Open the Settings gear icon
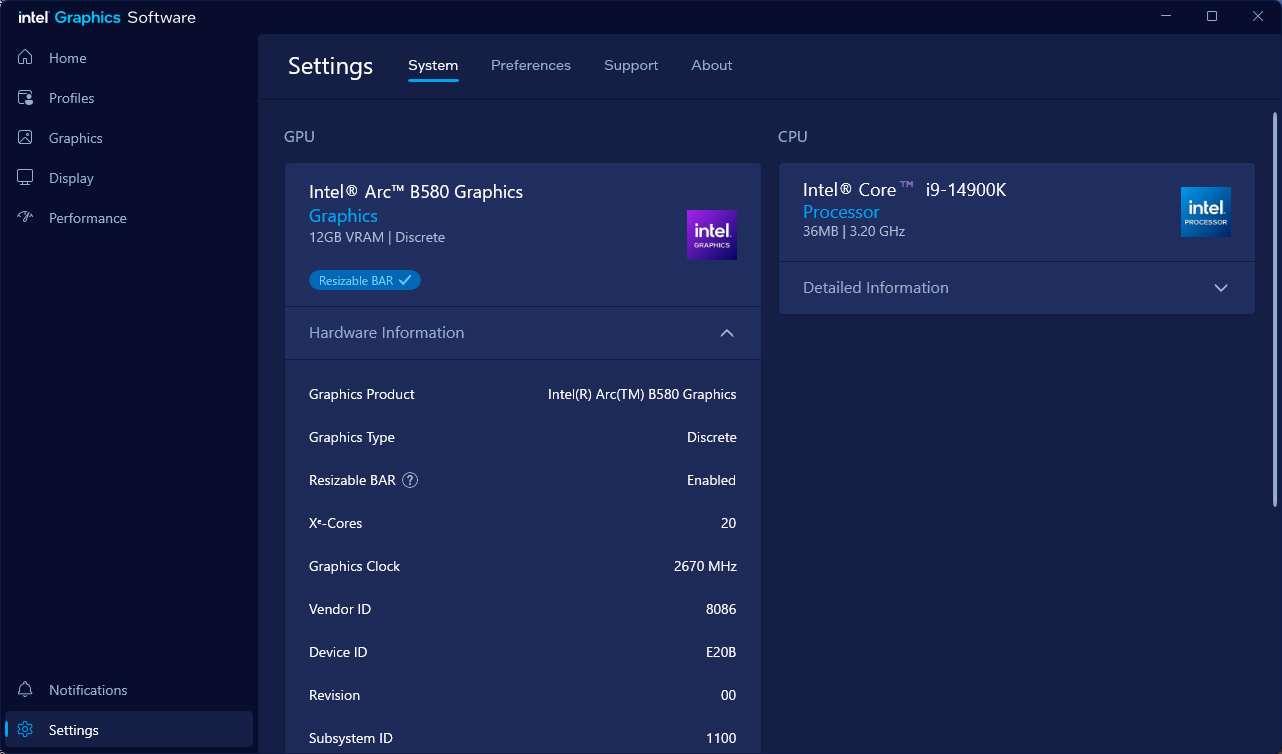 click(26, 730)
